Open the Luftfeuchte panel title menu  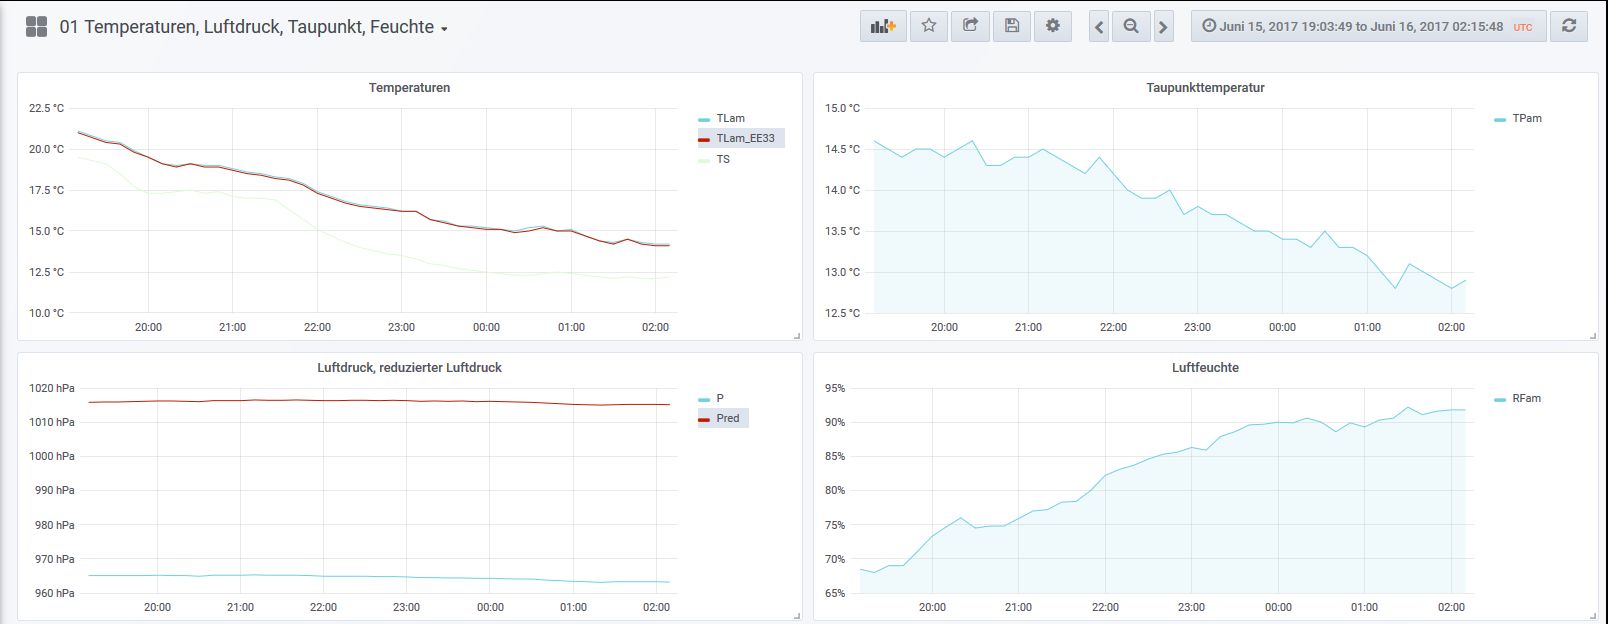coord(1205,368)
